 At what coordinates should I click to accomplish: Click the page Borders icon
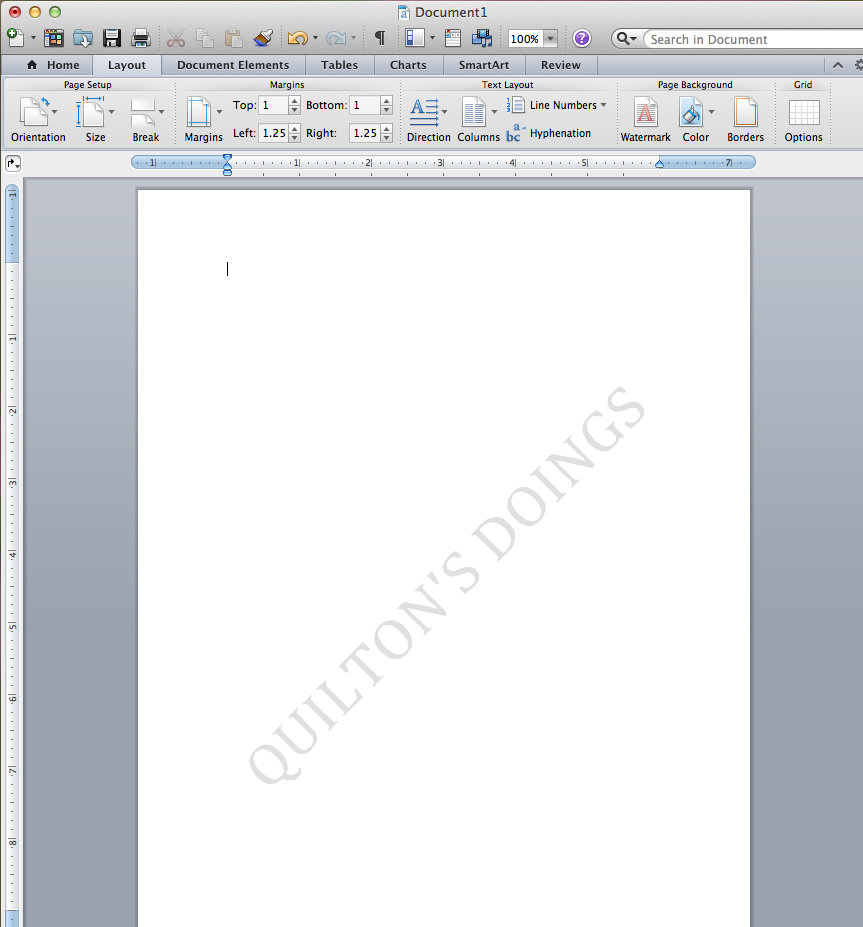(x=745, y=112)
